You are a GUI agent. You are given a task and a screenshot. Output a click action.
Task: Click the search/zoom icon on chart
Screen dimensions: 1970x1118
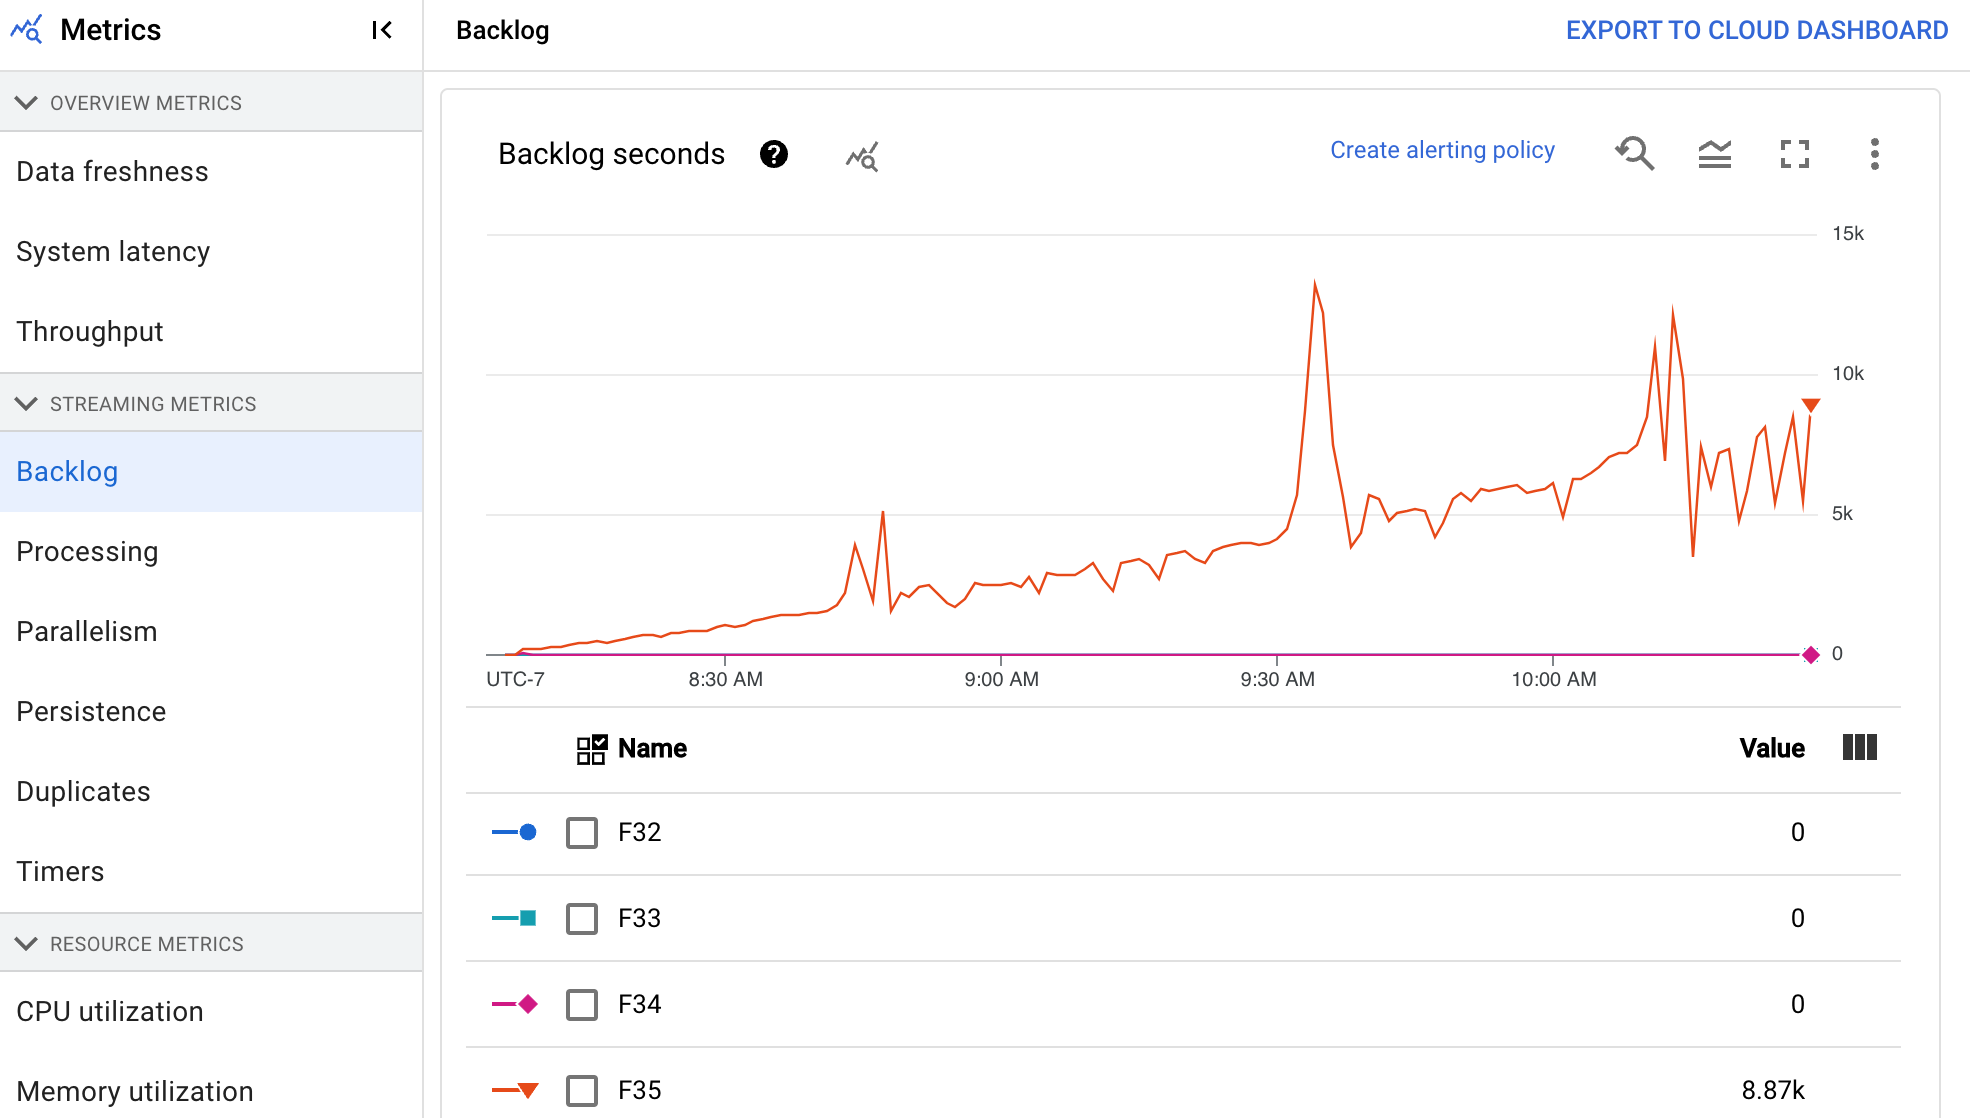click(1634, 153)
